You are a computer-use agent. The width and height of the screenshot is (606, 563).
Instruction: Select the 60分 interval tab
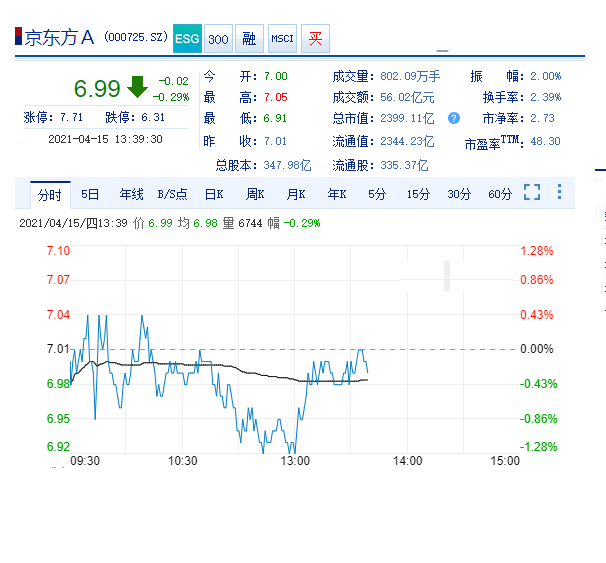pos(500,194)
